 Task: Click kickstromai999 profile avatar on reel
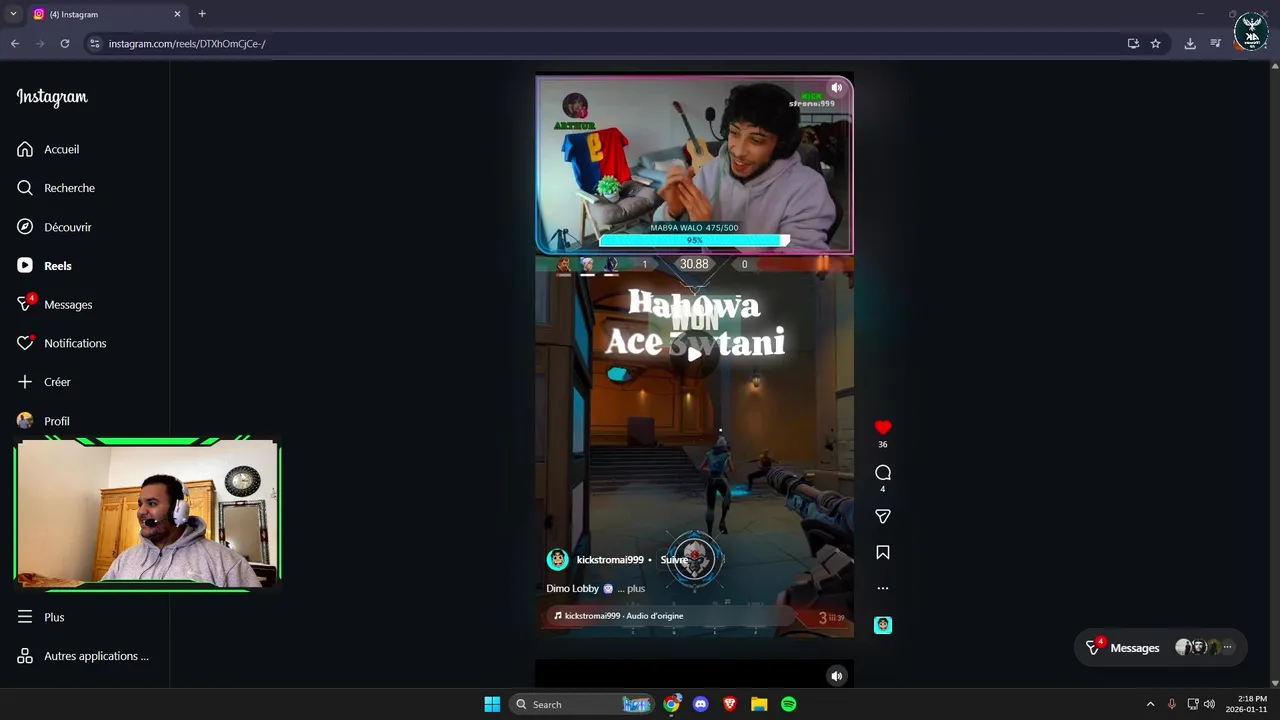coord(557,560)
